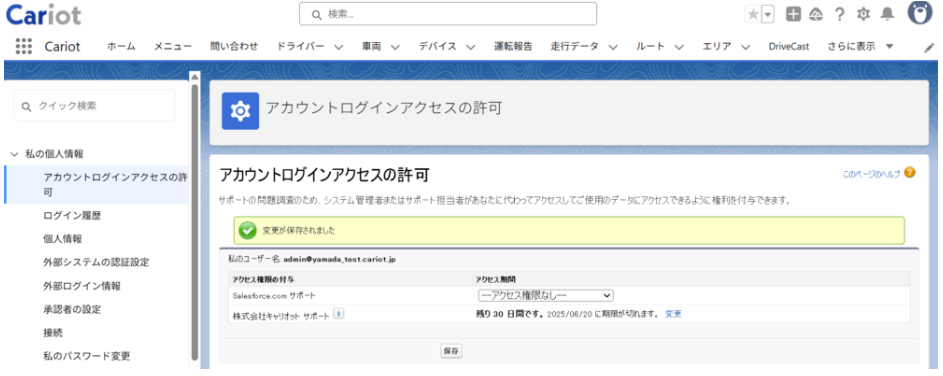
Task: Click the Favorites star icon
Action: coord(752,14)
